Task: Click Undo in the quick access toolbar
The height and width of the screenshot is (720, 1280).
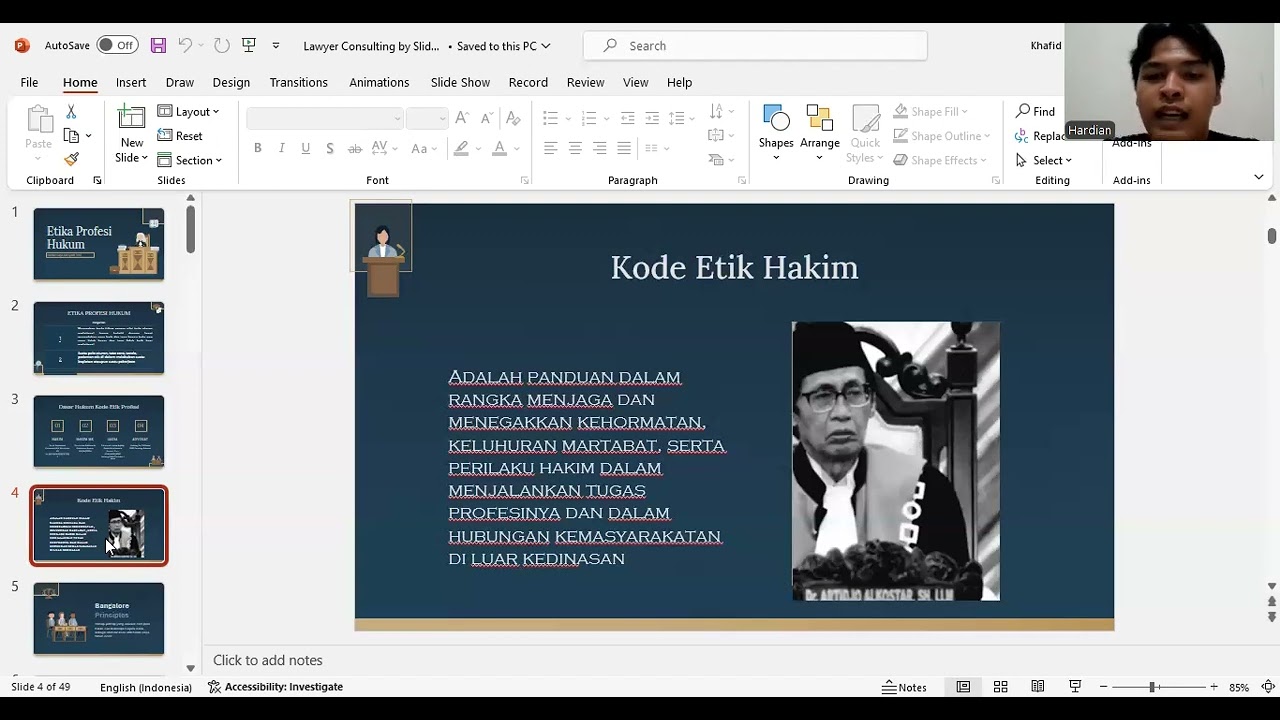Action: 184,46
